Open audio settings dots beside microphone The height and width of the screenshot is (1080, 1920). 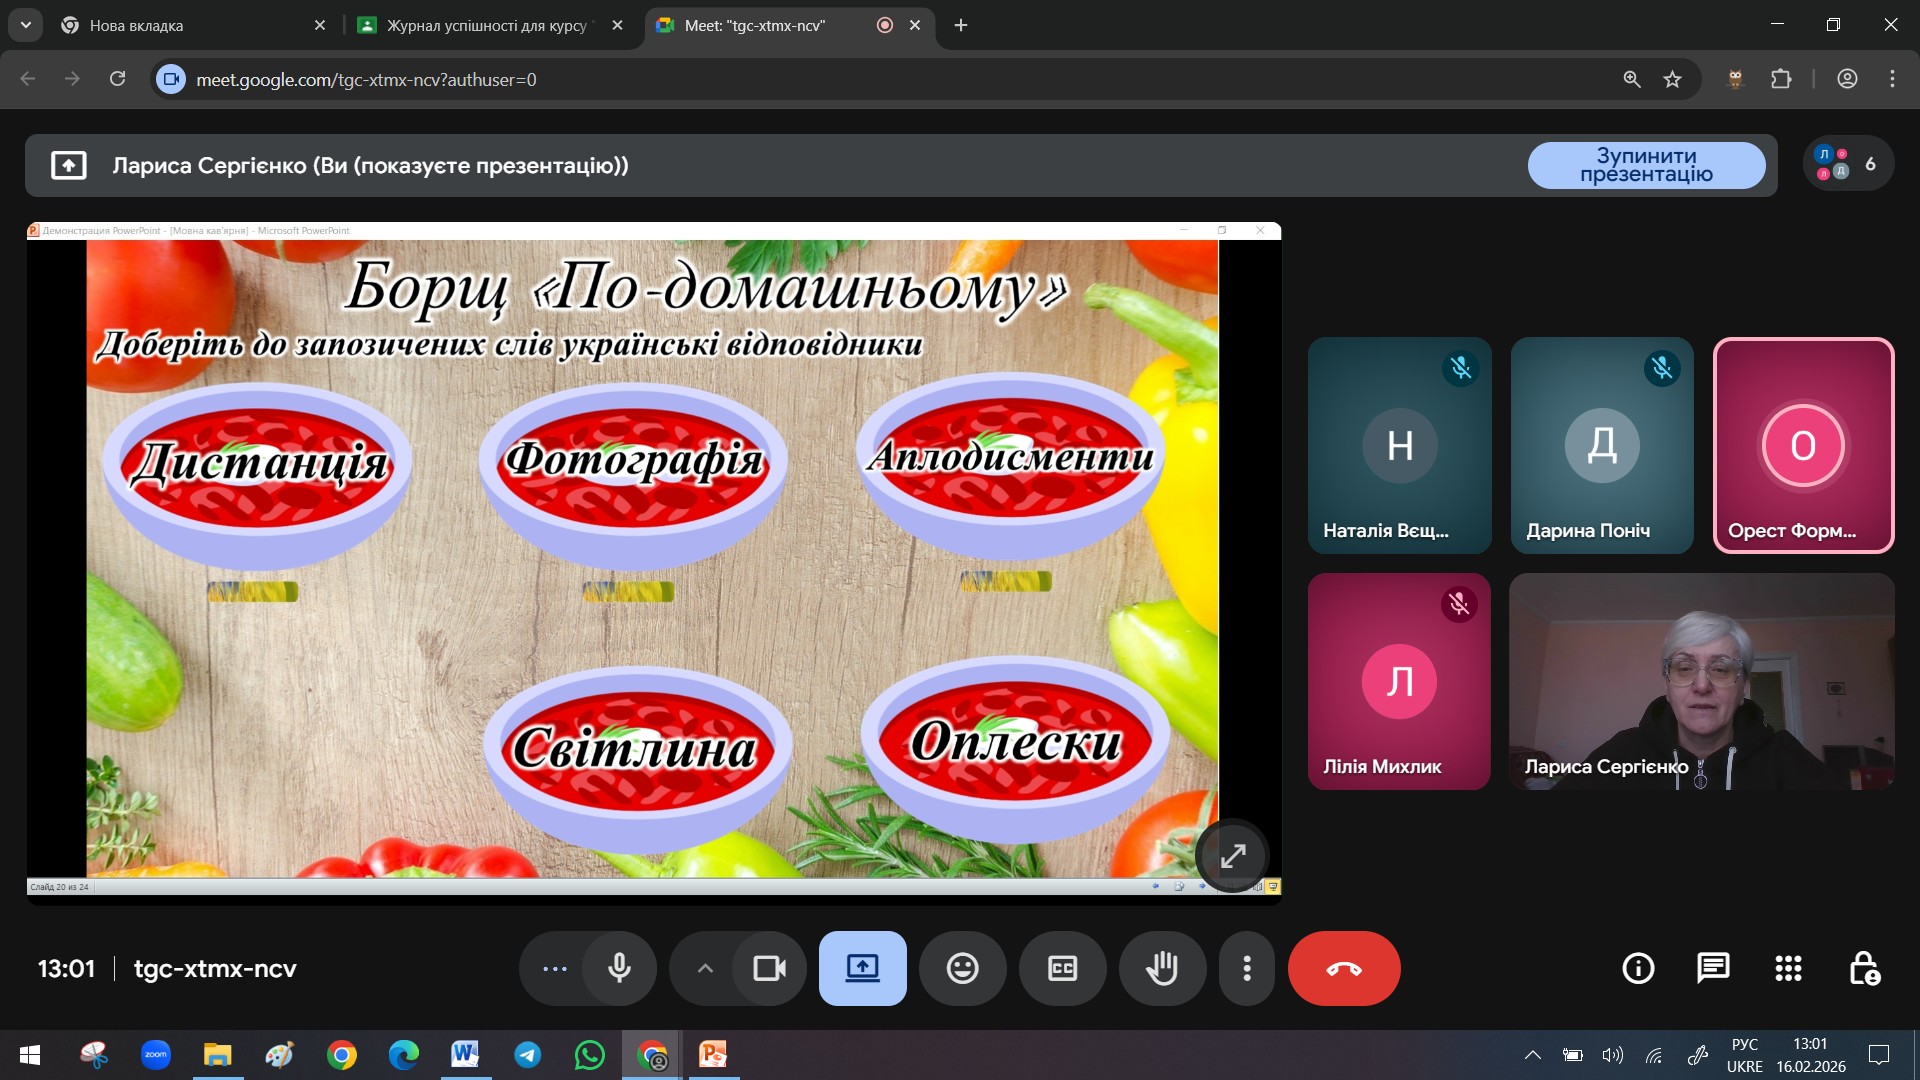click(x=554, y=968)
